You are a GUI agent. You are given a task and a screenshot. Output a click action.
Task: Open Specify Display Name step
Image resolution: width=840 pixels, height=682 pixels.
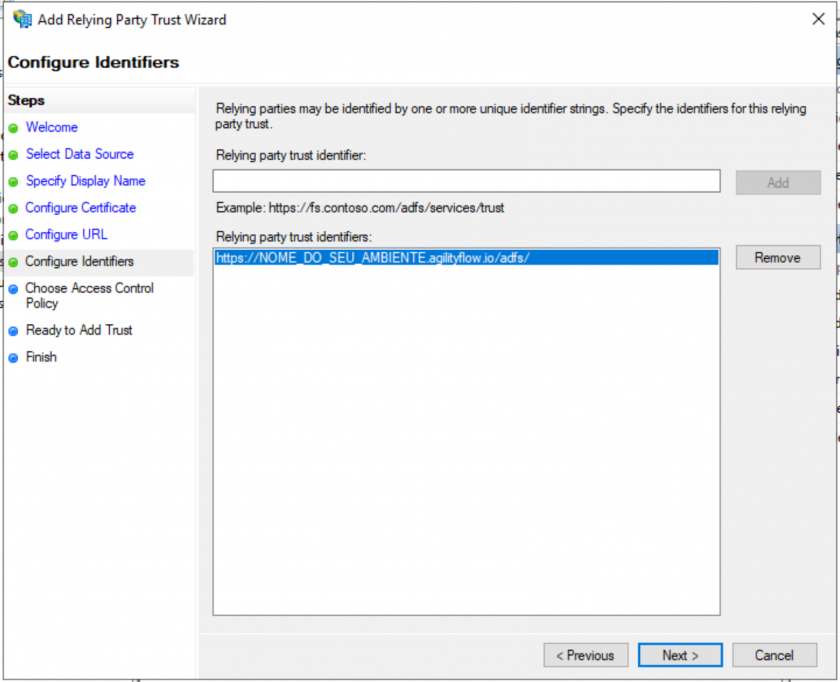tap(86, 181)
